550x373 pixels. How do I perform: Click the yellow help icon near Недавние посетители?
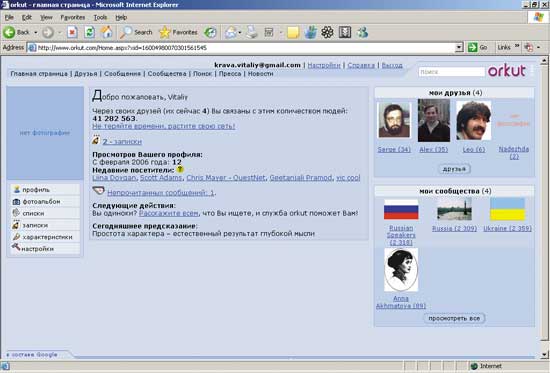pos(180,169)
